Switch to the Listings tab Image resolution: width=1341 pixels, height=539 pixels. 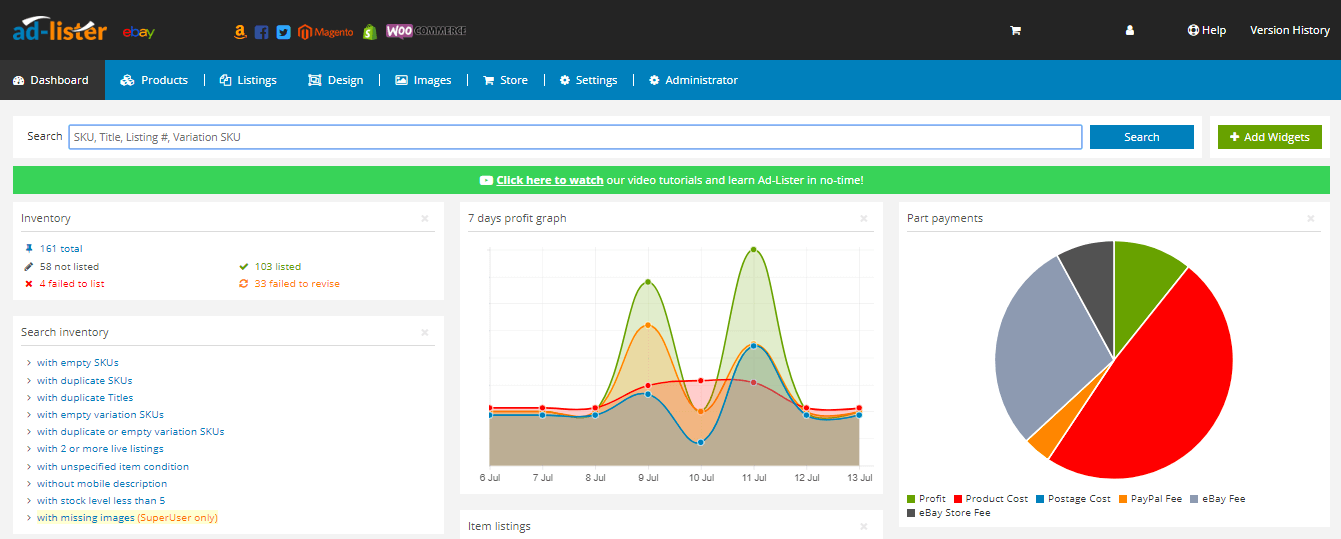[x=248, y=80]
